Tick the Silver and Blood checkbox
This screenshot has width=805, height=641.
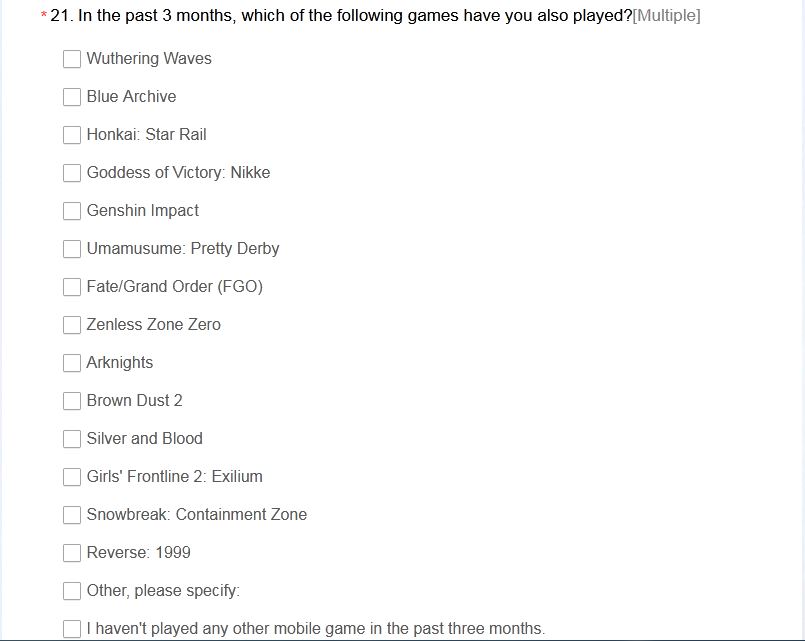point(72,439)
